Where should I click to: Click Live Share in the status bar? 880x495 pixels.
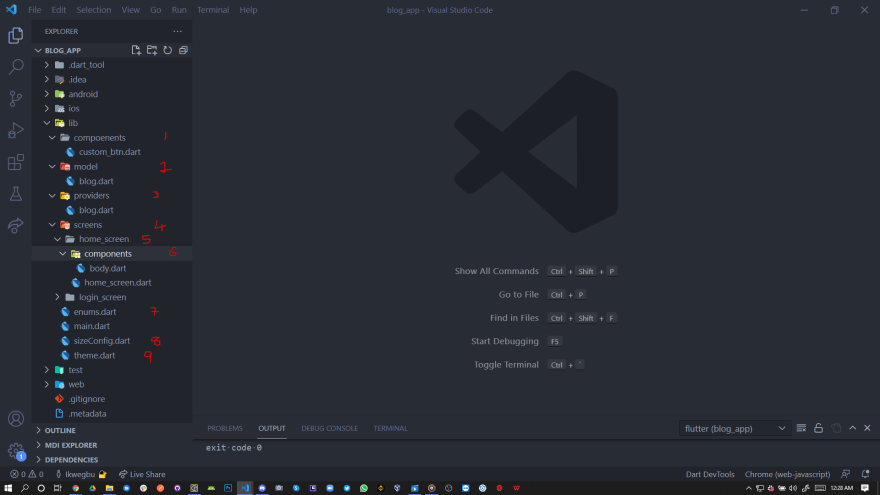(x=141, y=474)
